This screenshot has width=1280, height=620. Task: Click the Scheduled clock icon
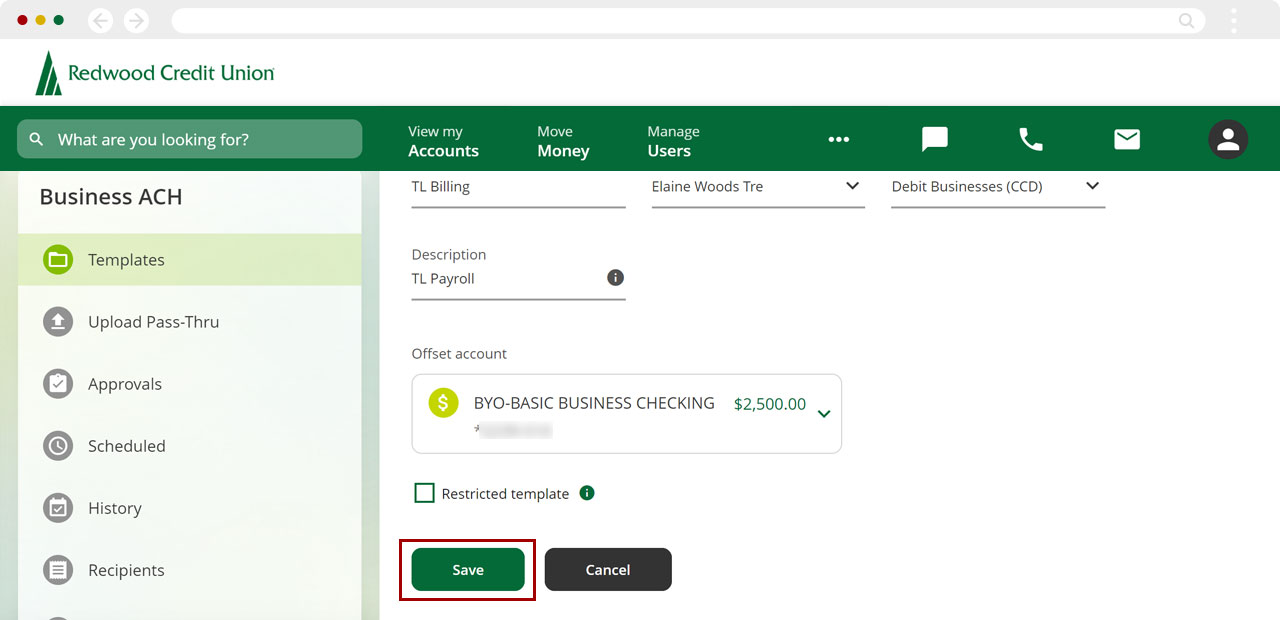click(x=58, y=446)
